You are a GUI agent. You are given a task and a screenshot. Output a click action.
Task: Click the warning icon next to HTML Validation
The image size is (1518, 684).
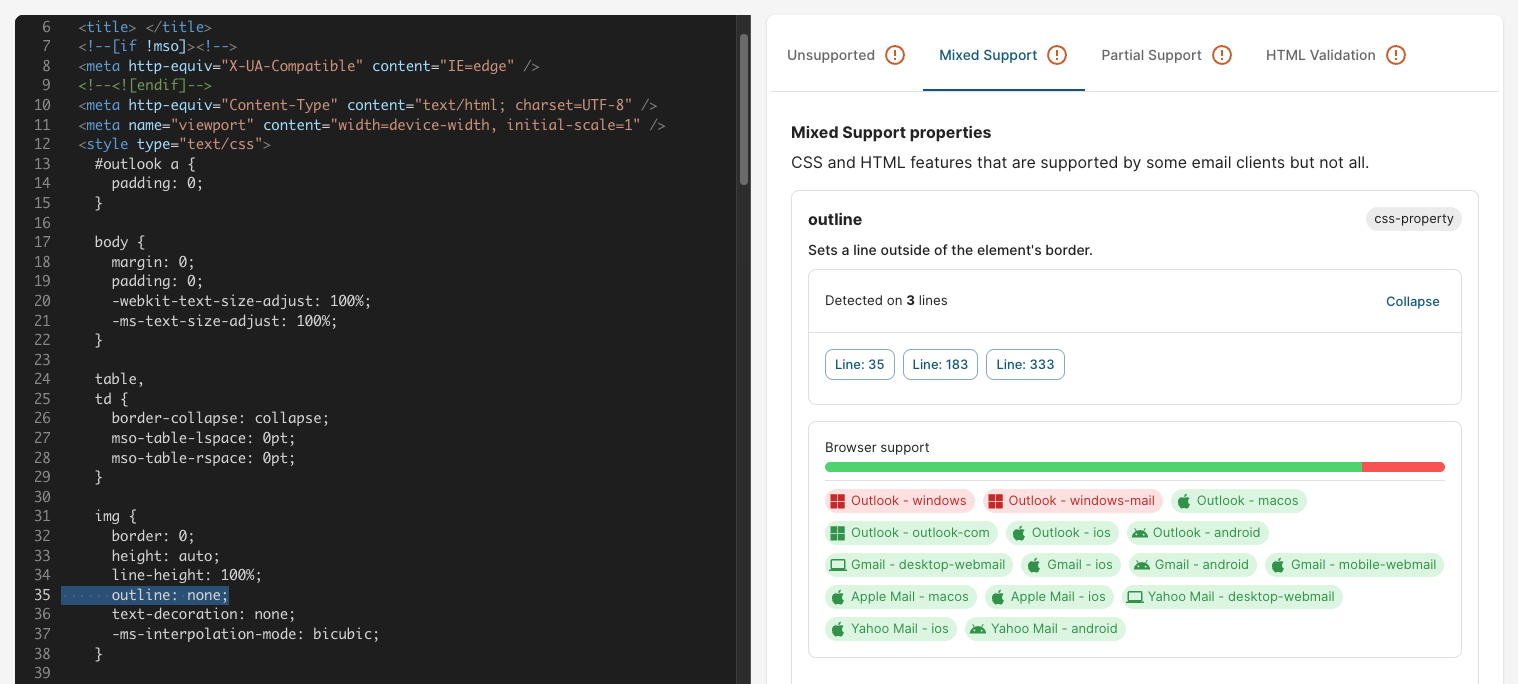click(1396, 55)
